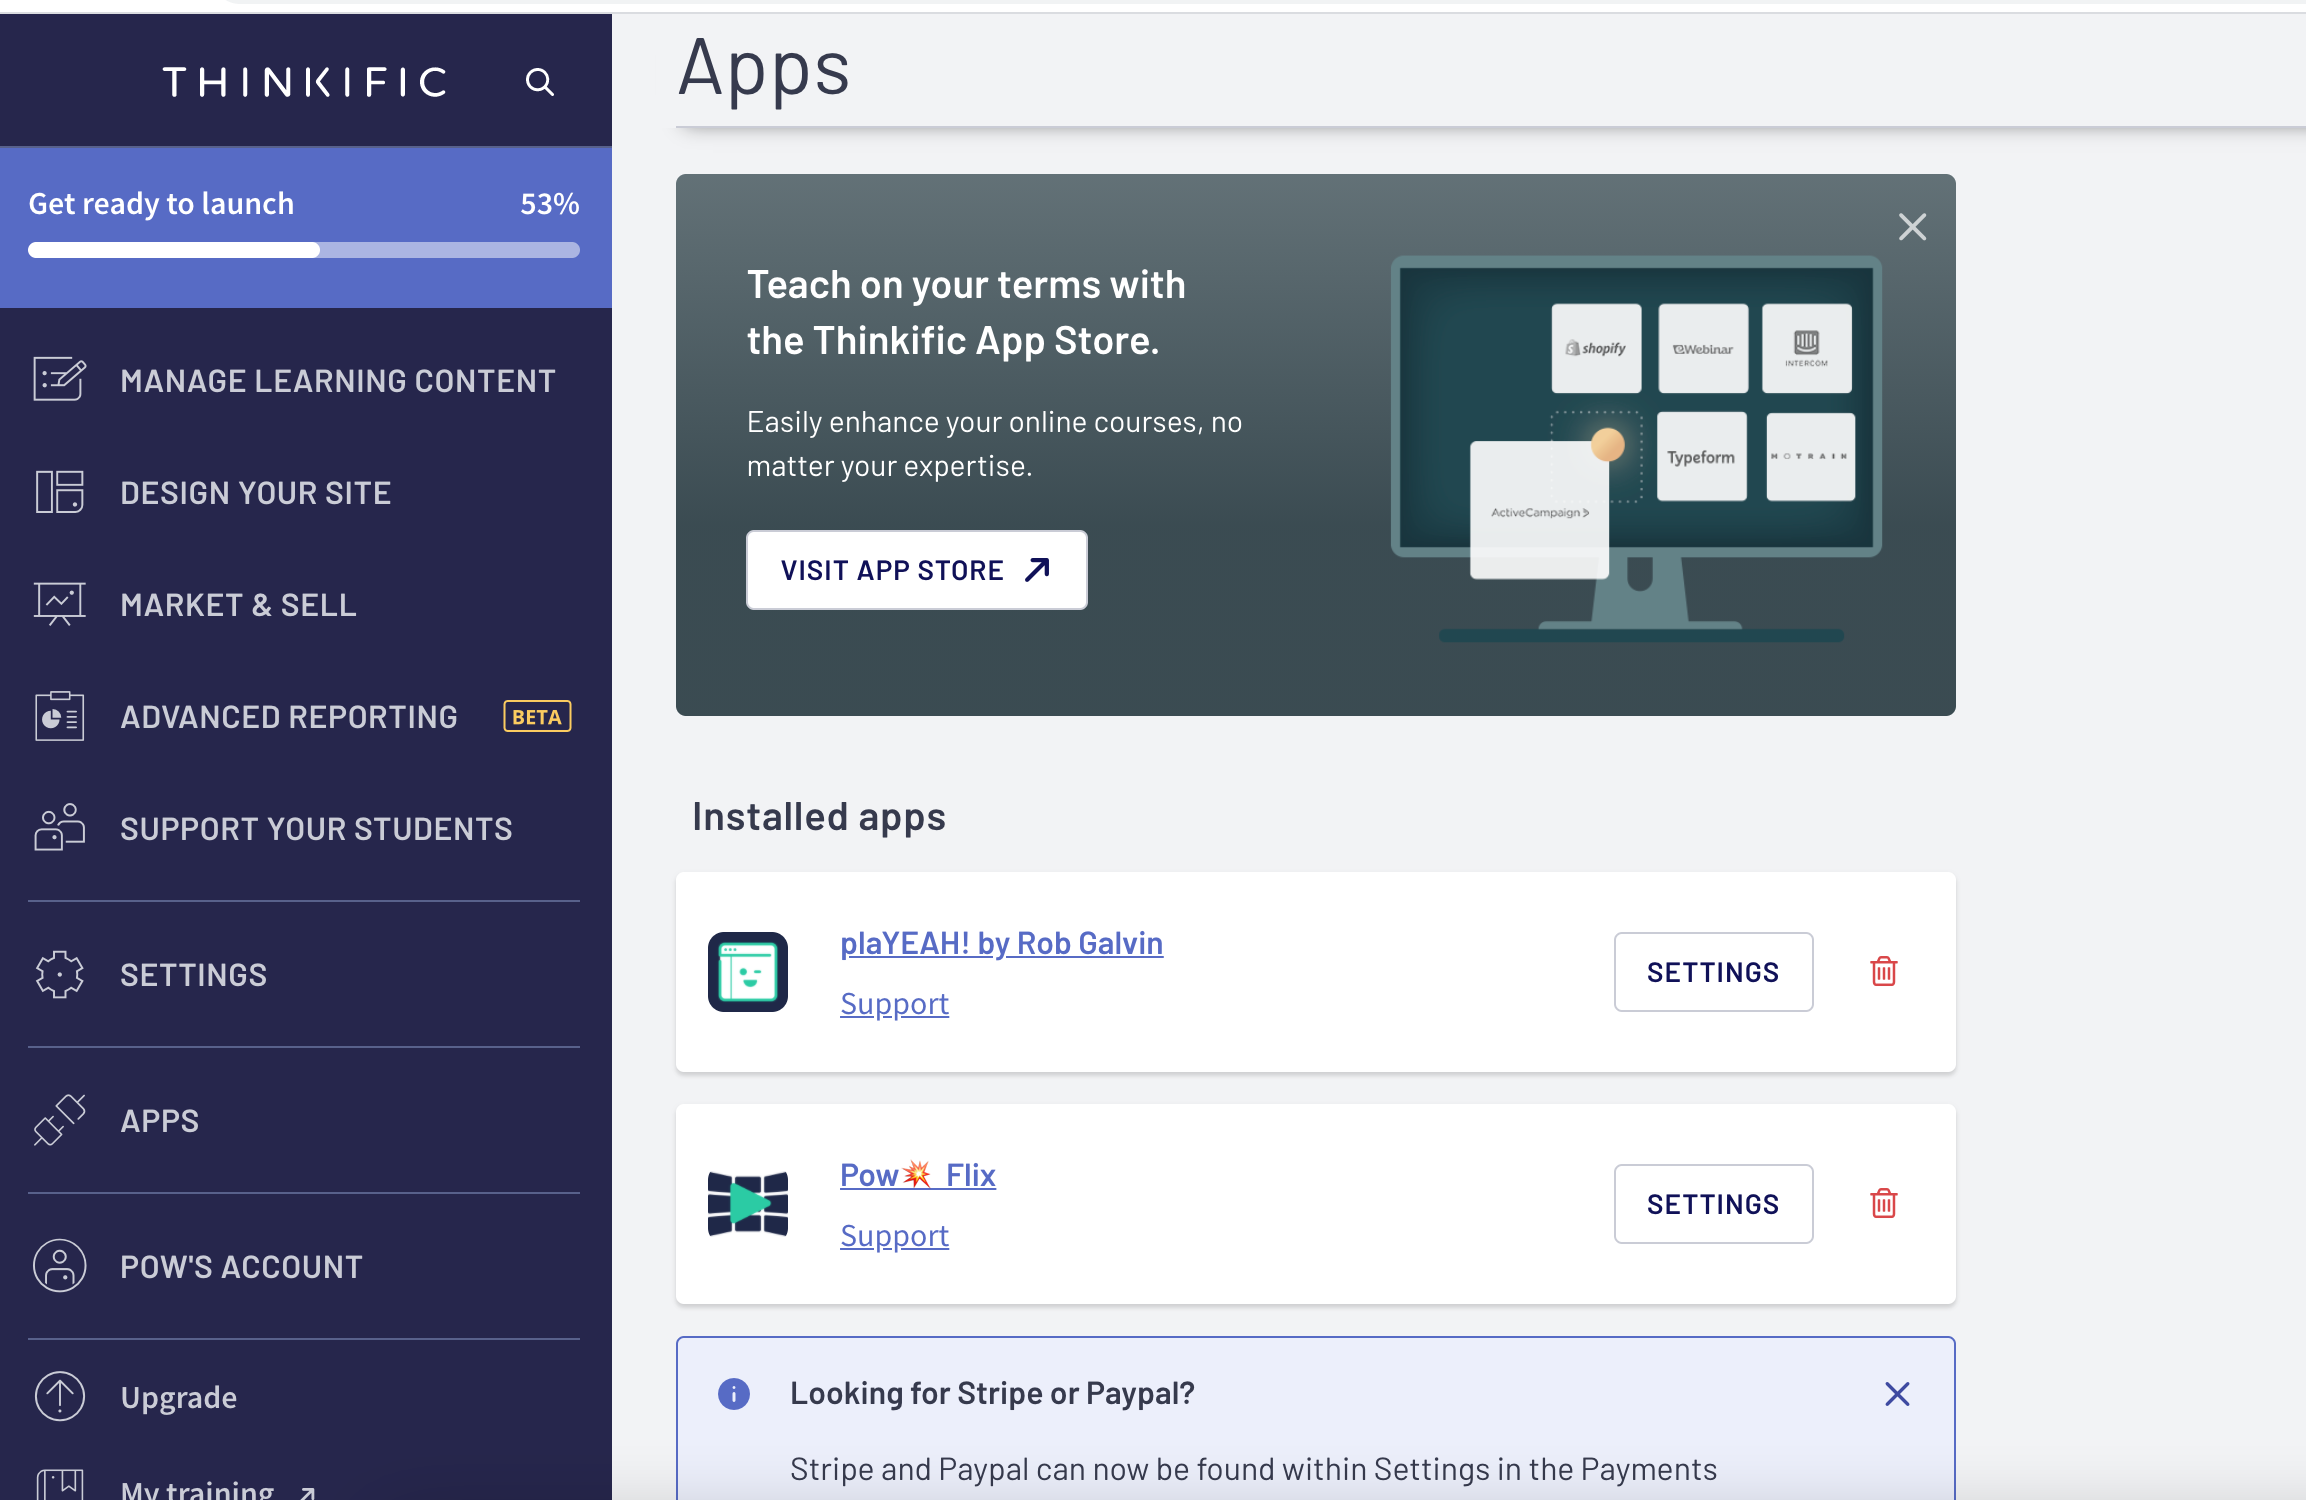Click the plaYEAH! app logo
Screen dimensions: 2306x1500
[x=748, y=972]
